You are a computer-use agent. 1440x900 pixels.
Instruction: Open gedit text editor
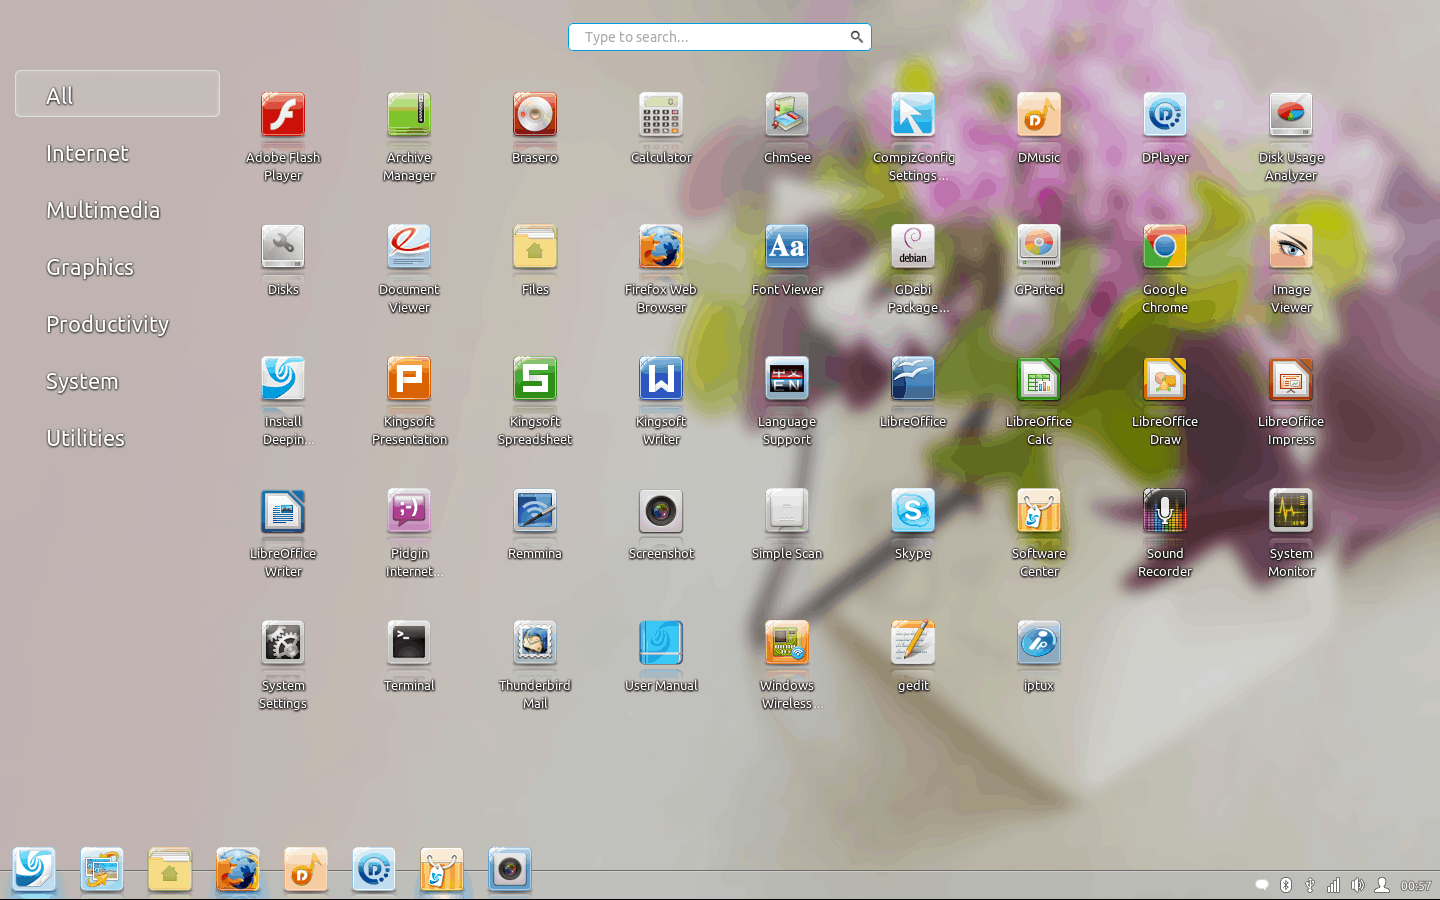(x=913, y=643)
